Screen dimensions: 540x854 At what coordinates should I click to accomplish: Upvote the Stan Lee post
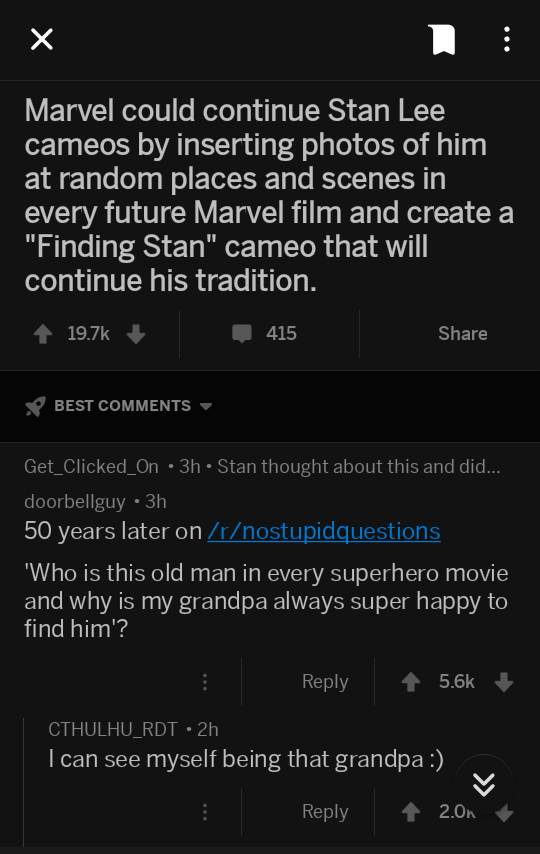tap(43, 333)
